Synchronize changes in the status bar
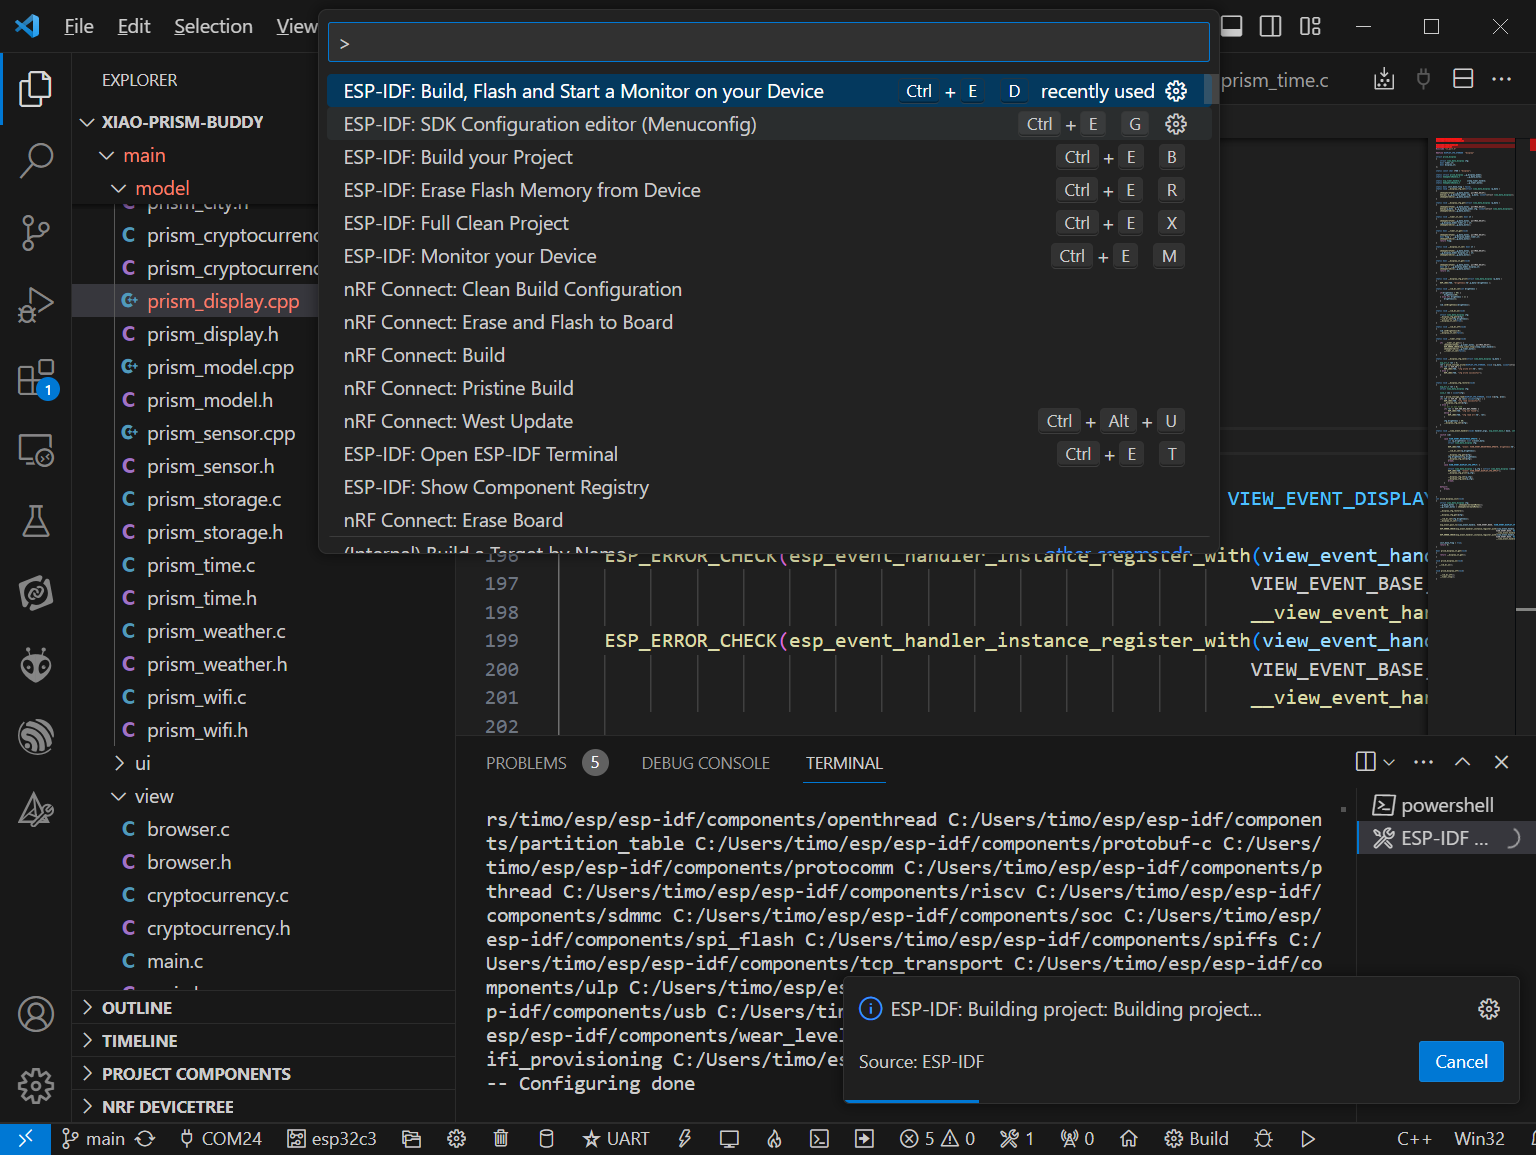This screenshot has height=1155, width=1536. point(145,1138)
